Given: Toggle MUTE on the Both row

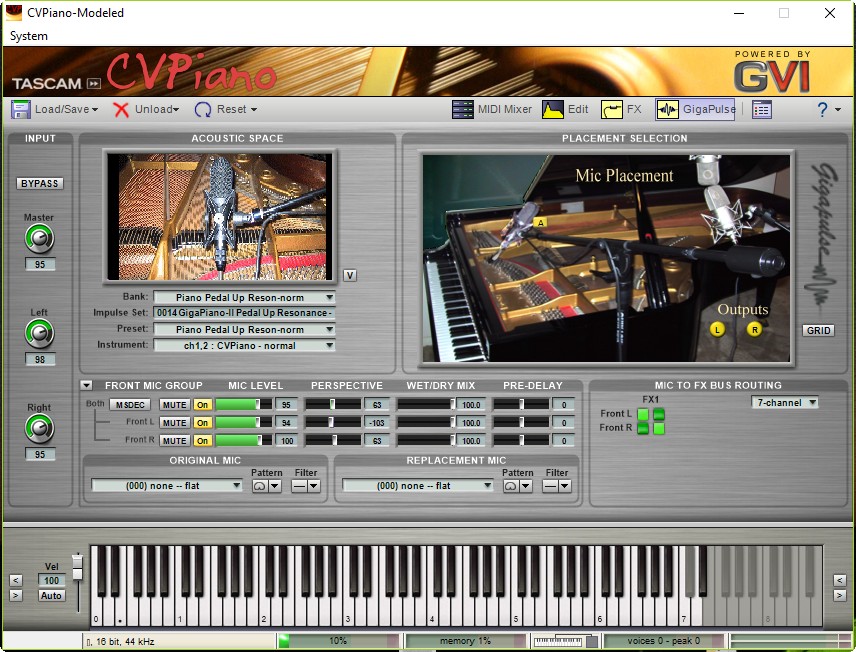Looking at the screenshot, I should [x=174, y=405].
